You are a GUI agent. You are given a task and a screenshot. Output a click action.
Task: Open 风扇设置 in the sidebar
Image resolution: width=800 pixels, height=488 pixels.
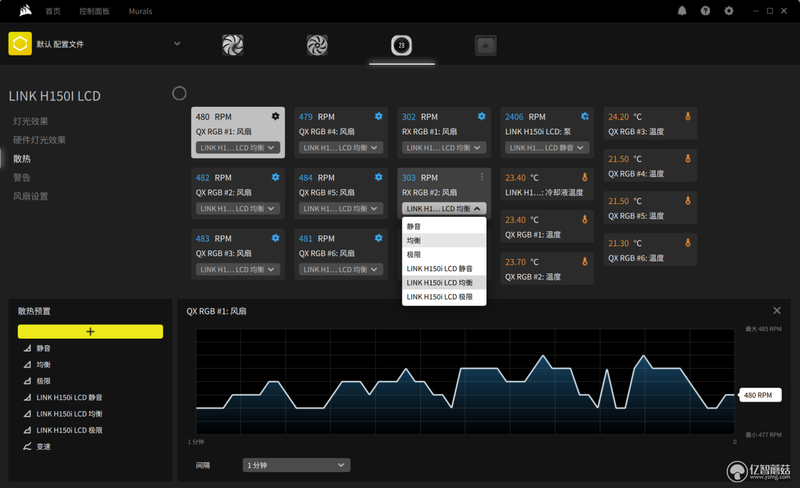click(31, 196)
